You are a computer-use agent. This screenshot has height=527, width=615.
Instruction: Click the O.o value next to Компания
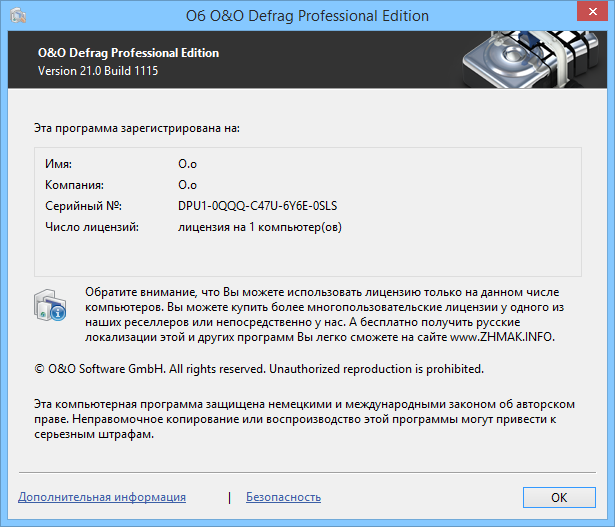(x=187, y=185)
